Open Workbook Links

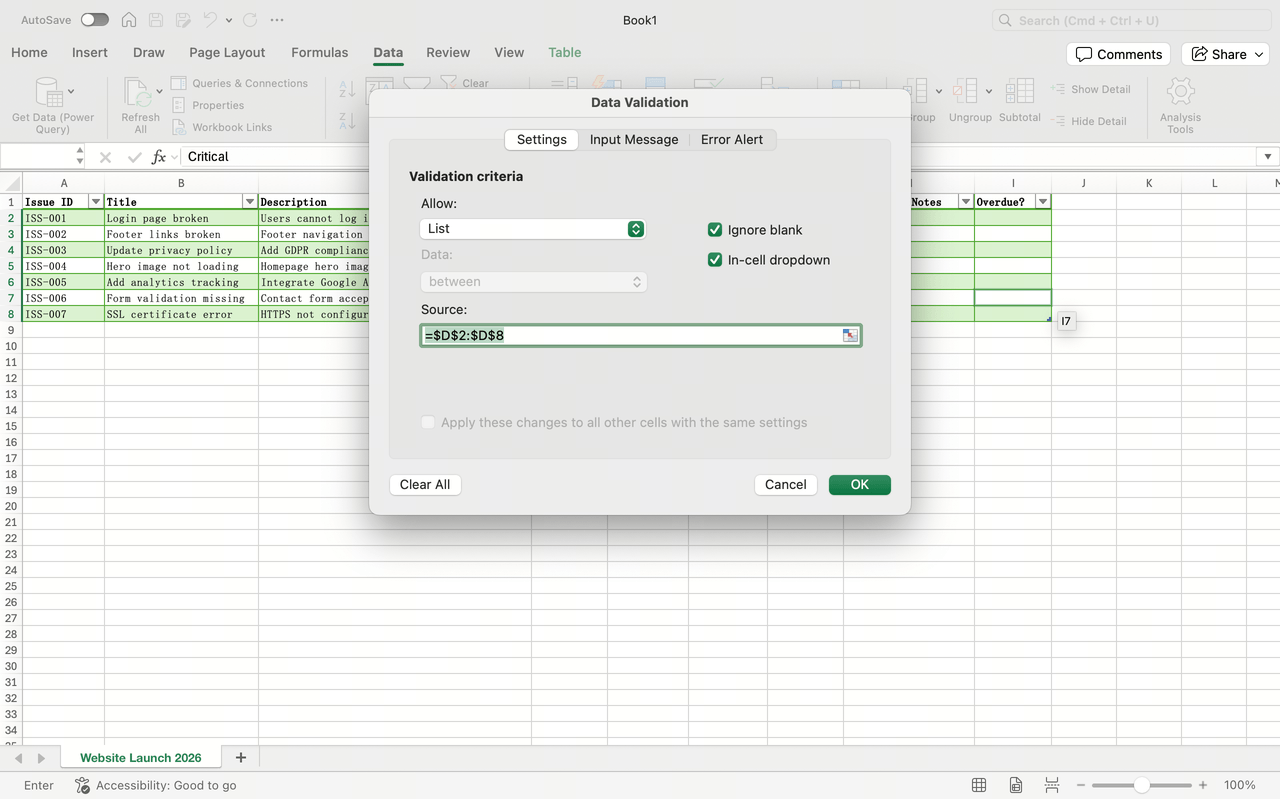coord(222,127)
